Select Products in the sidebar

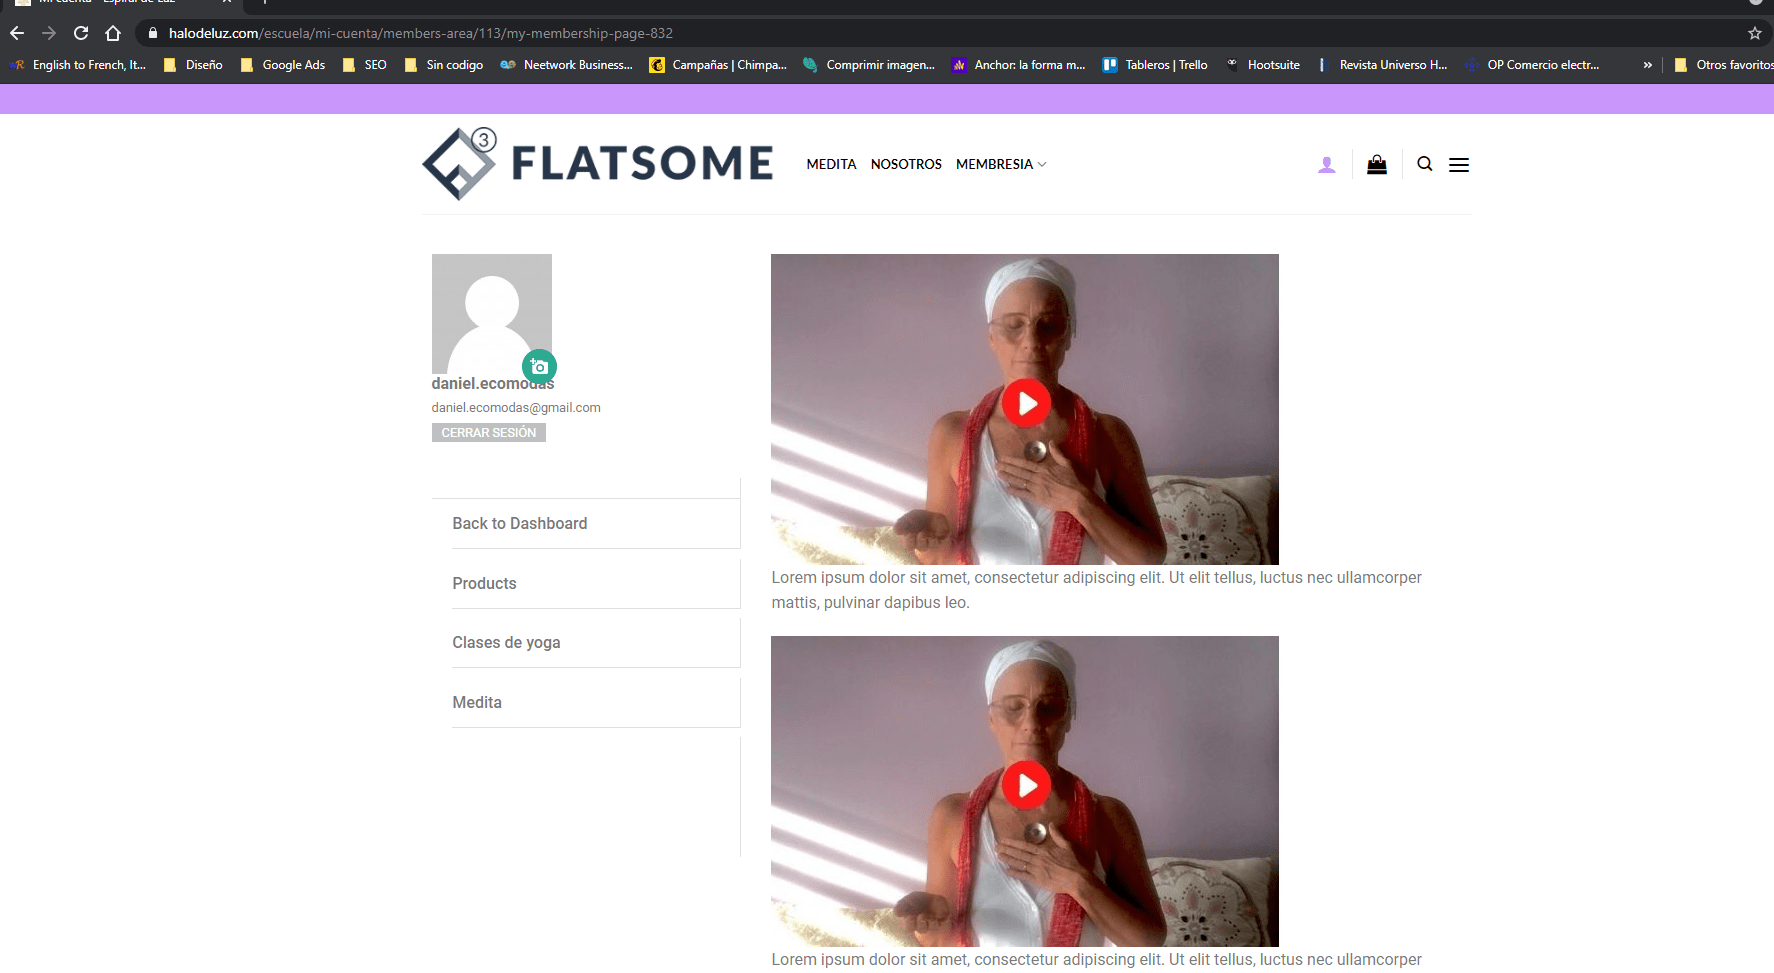coord(596,583)
